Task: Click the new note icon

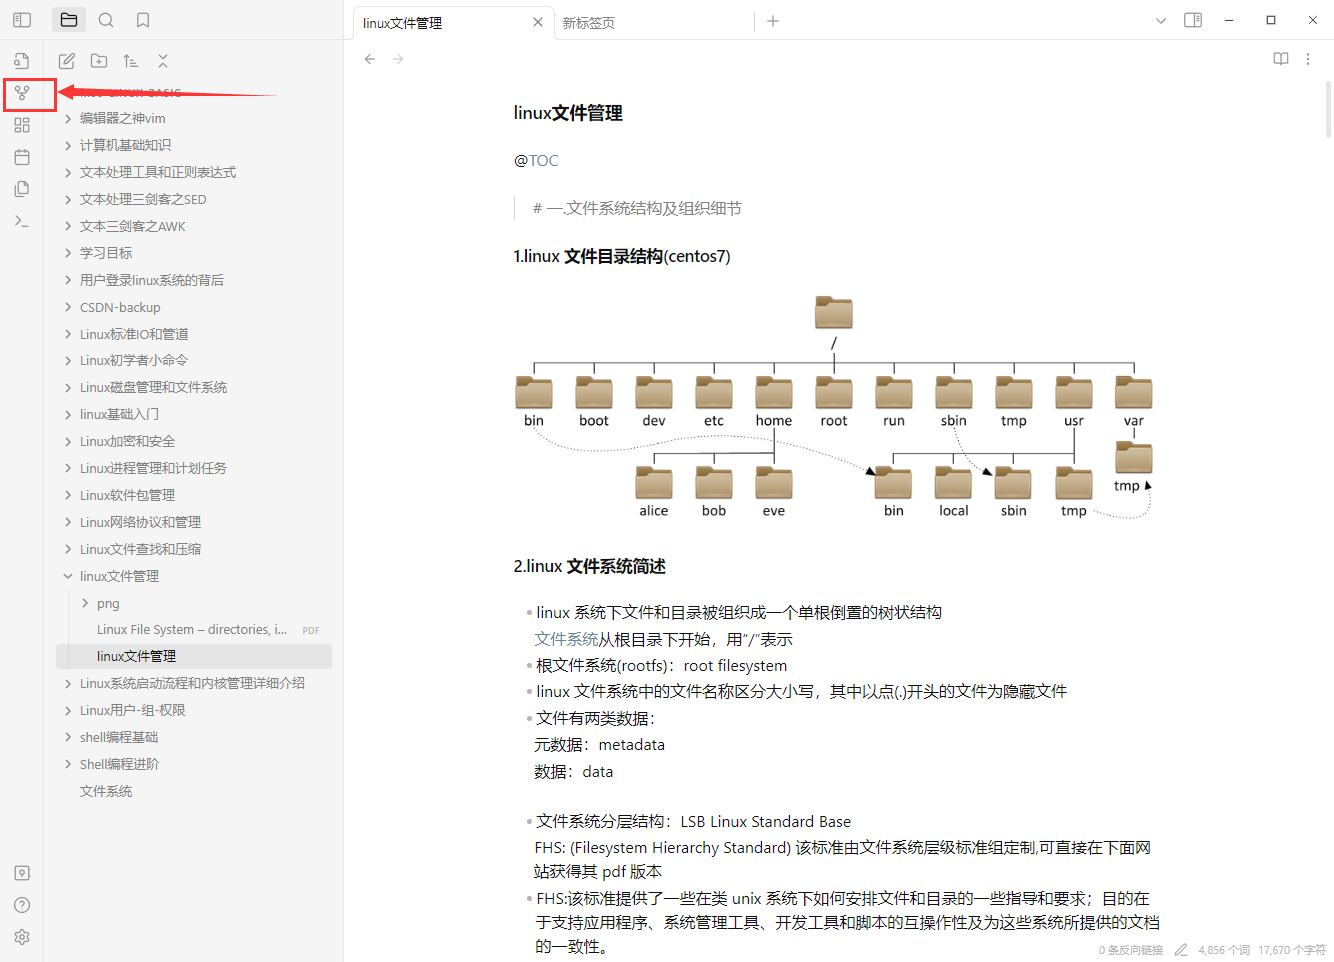Action: click(x=67, y=61)
